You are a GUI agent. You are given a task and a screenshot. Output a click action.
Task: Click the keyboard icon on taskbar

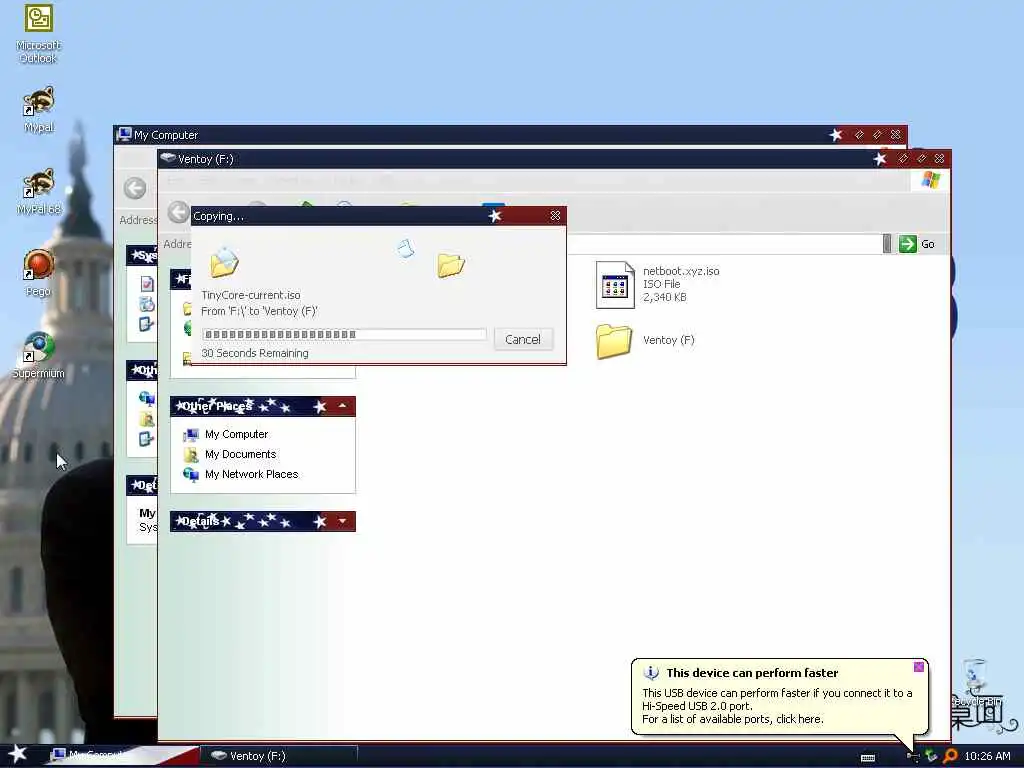click(x=867, y=758)
